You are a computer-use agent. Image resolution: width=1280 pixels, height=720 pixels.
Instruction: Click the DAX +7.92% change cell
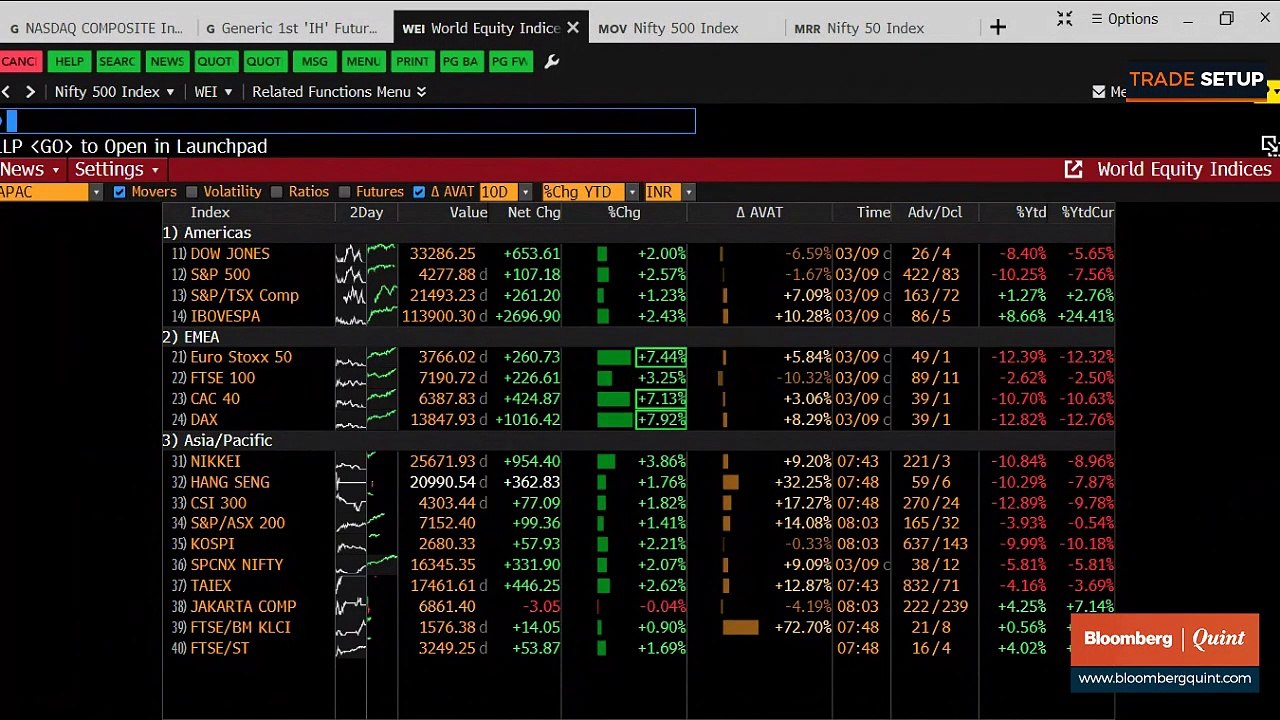click(661, 420)
